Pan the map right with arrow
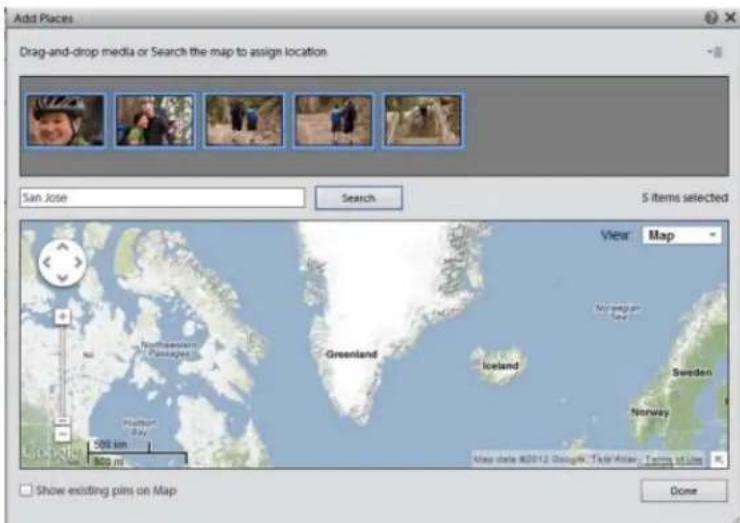The width and height of the screenshot is (740, 523). (x=78, y=262)
